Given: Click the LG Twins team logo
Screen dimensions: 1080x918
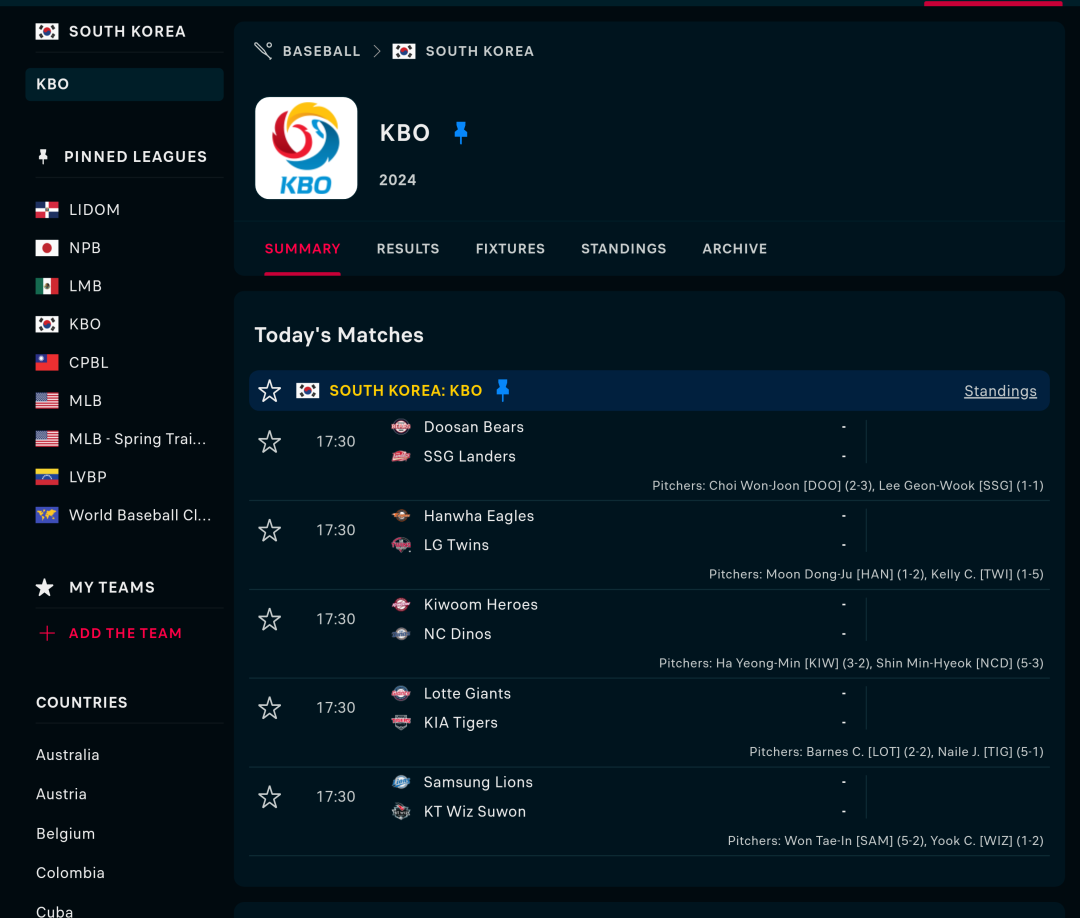Looking at the screenshot, I should tap(401, 545).
